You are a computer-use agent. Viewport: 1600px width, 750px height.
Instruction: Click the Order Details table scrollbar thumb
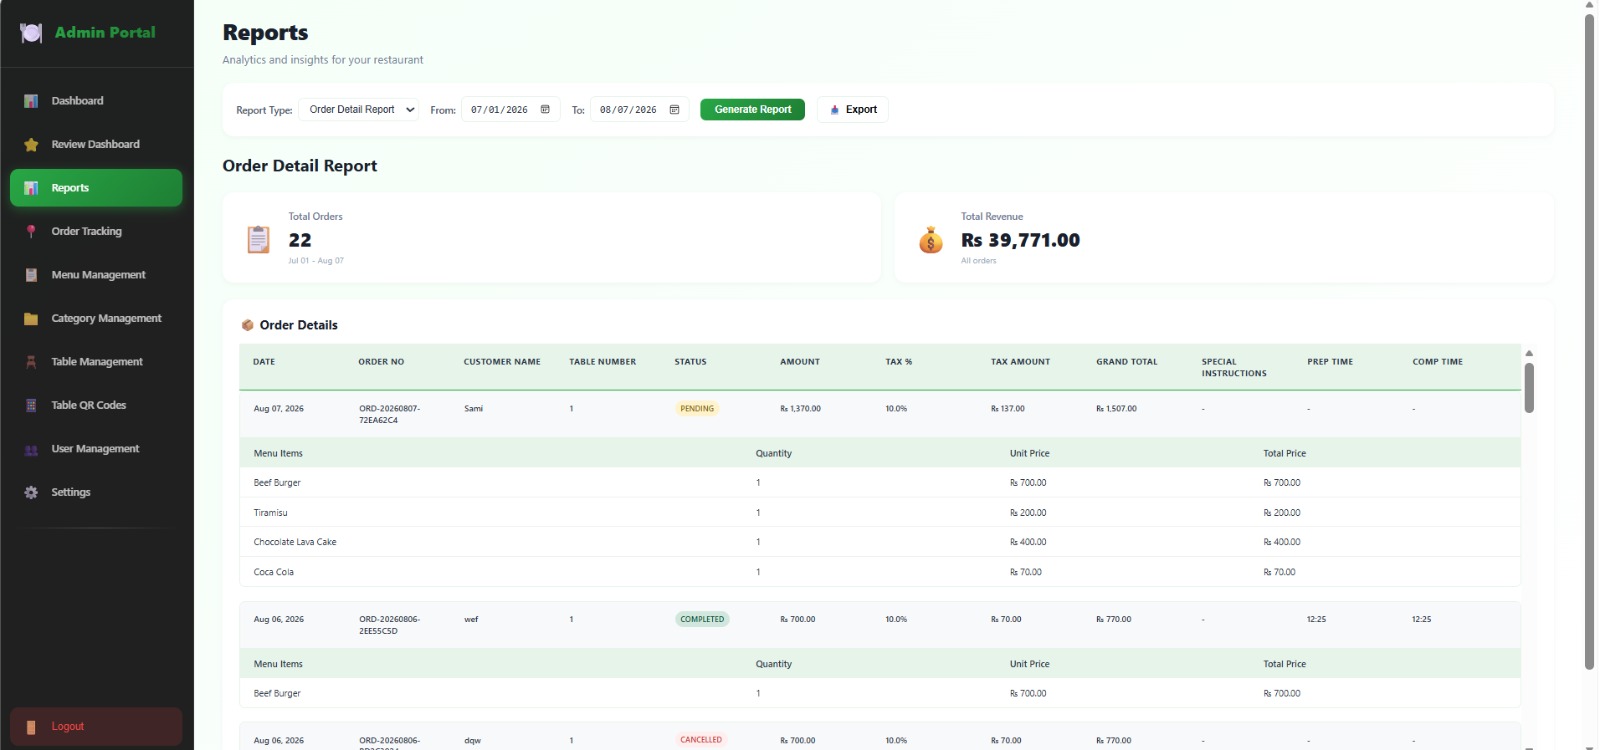(1529, 388)
